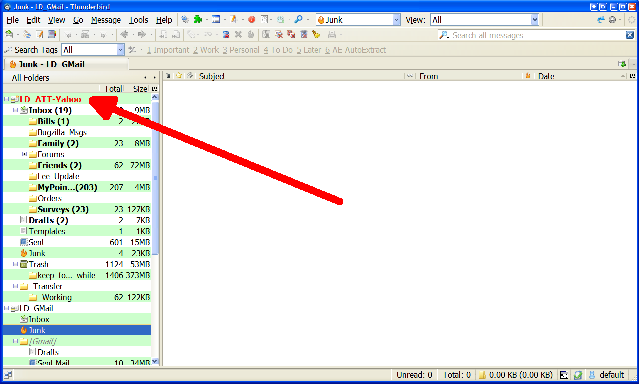Click the green arrow icon on tab bar
Screen dimensions: 639x384
pos(621,64)
